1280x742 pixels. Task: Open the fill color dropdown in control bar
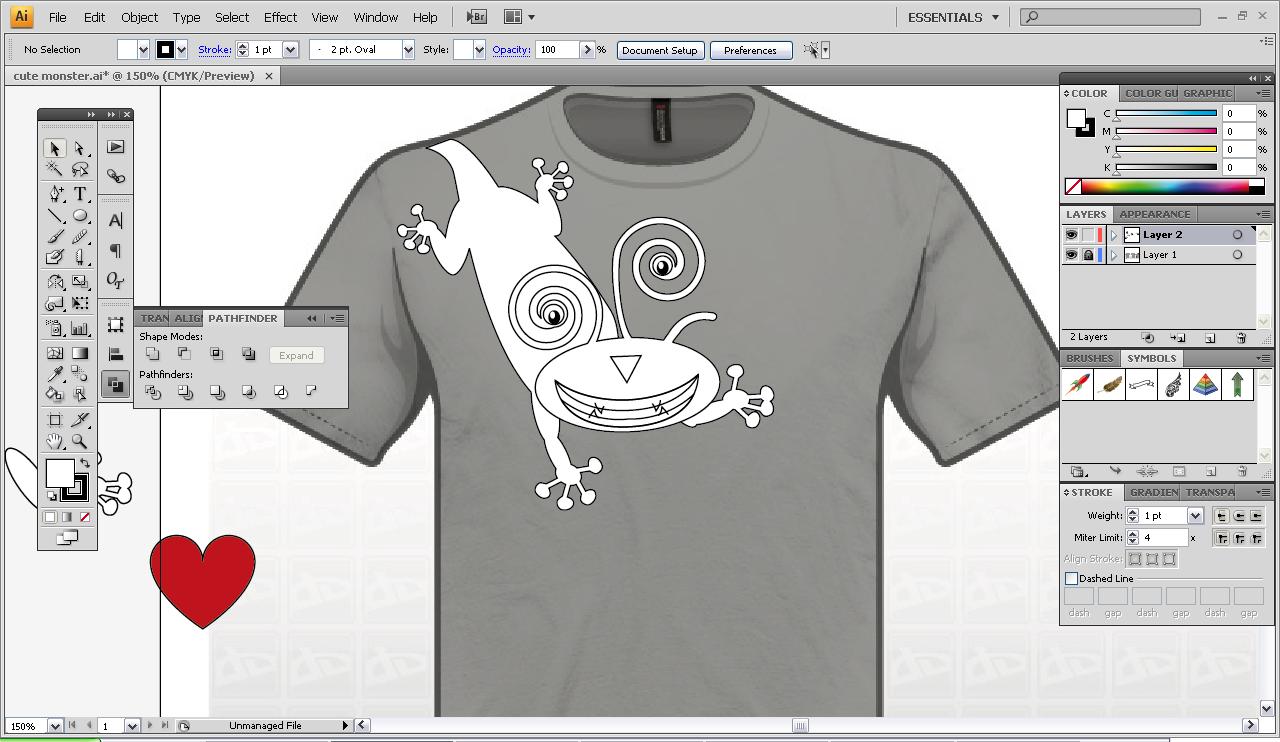(143, 49)
